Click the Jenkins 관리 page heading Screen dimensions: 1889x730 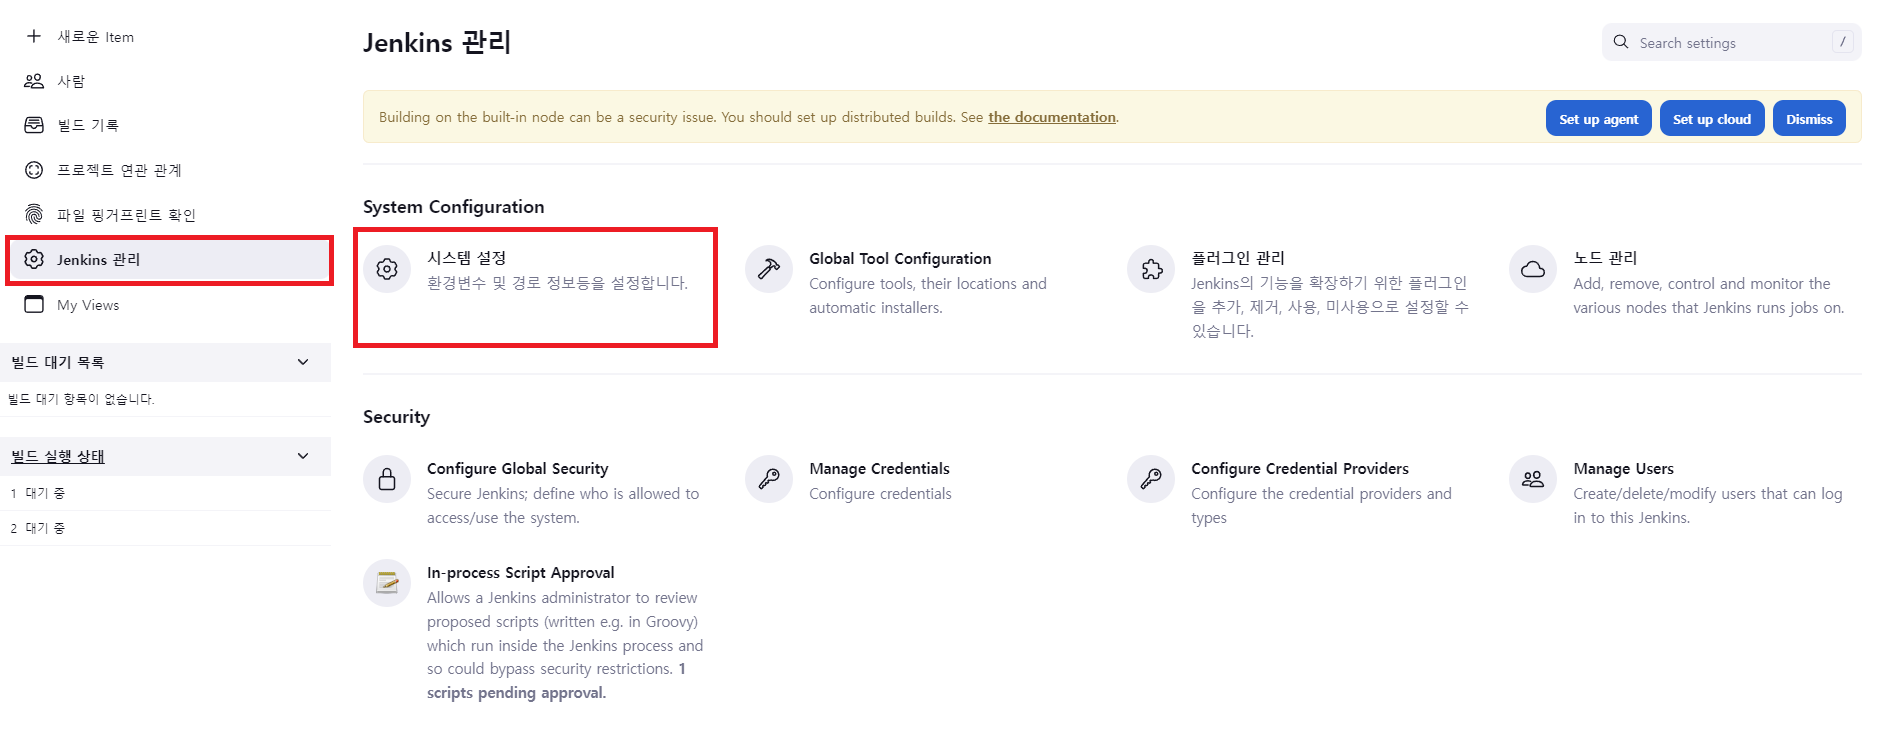pyautogui.click(x=437, y=42)
